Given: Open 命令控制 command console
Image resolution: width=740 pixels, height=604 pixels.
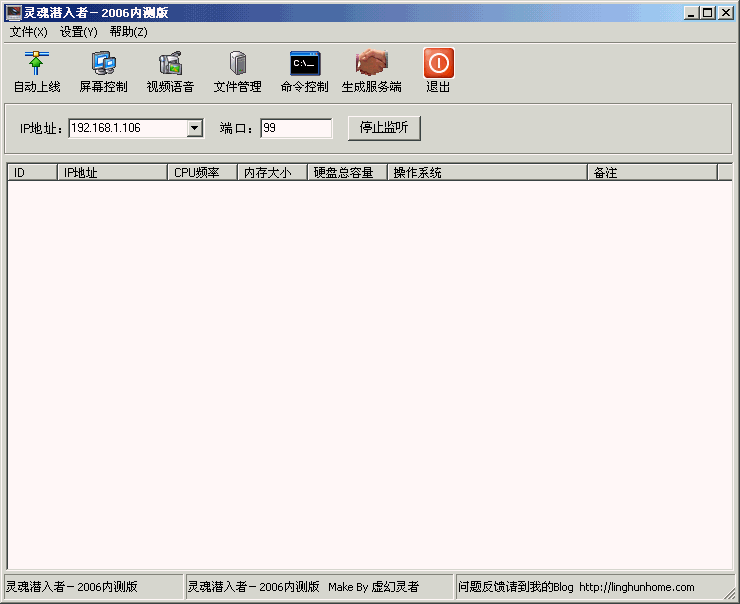Looking at the screenshot, I should [x=304, y=64].
